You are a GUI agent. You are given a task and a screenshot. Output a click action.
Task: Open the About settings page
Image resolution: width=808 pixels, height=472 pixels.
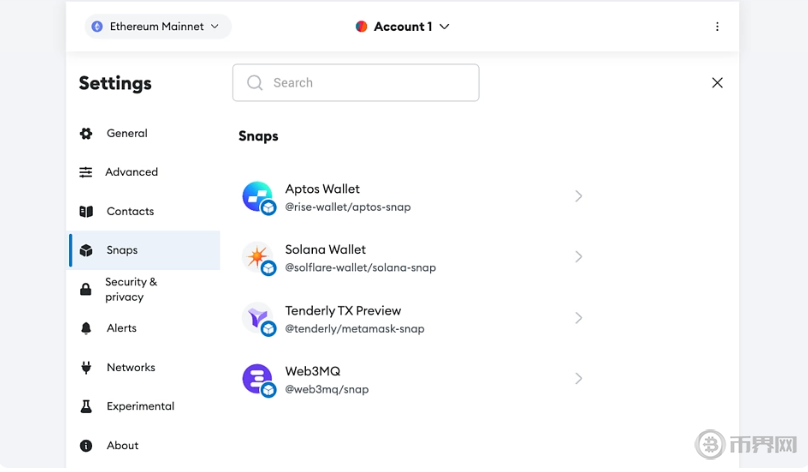(122, 446)
